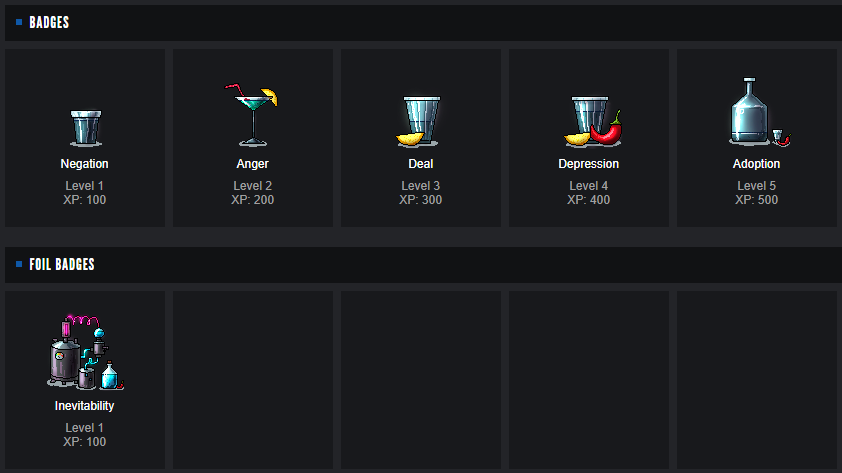The image size is (842, 473).
Task: Click the BADGES section header
Action: [49, 22]
